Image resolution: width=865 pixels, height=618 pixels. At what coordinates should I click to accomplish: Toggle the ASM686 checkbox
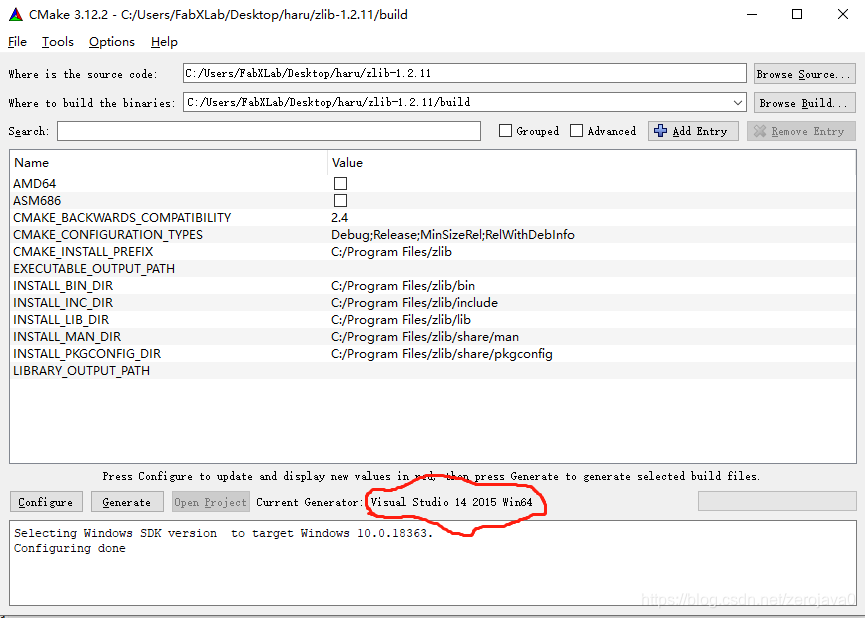(340, 200)
